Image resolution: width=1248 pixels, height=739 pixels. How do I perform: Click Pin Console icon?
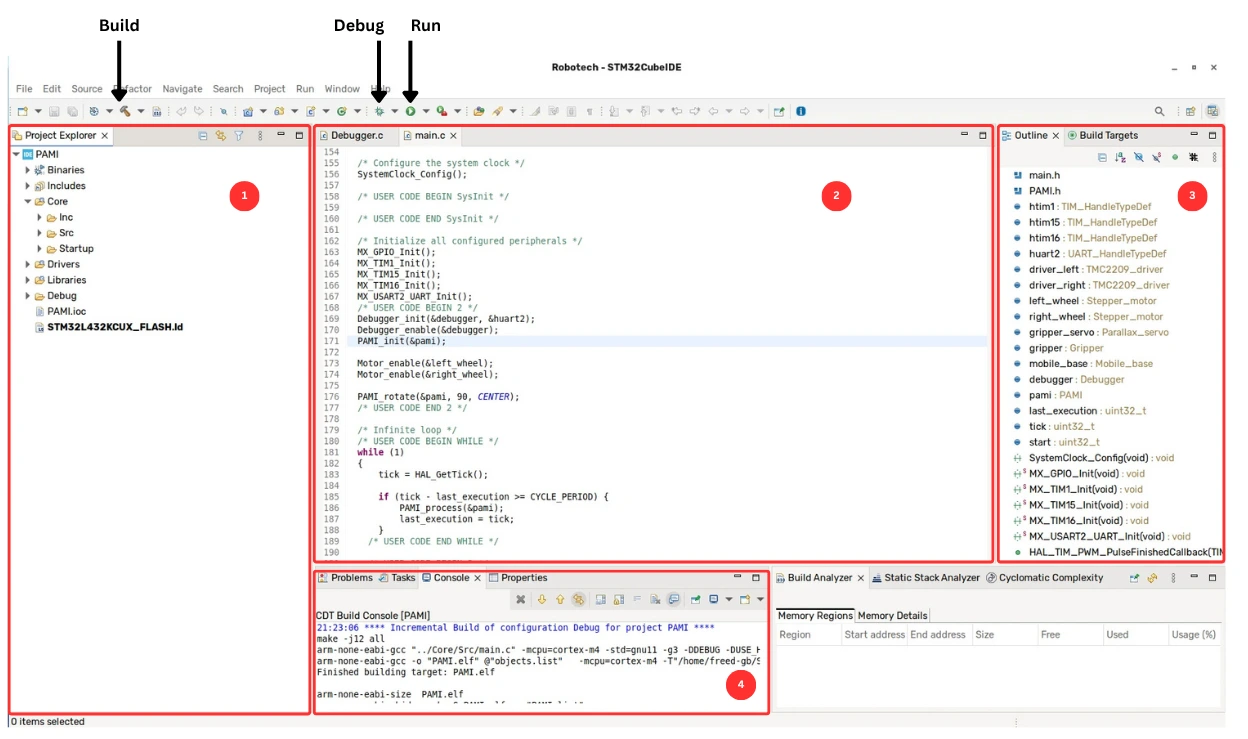tap(695, 599)
